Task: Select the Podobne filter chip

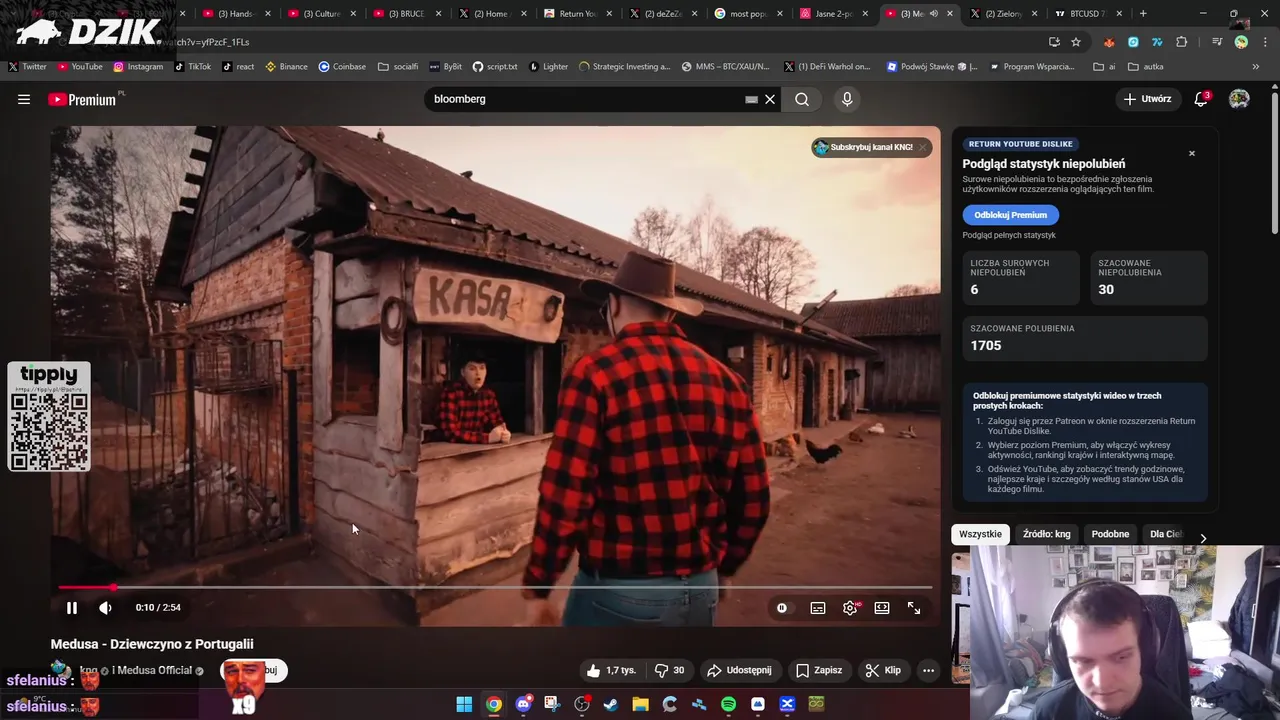Action: (1110, 534)
